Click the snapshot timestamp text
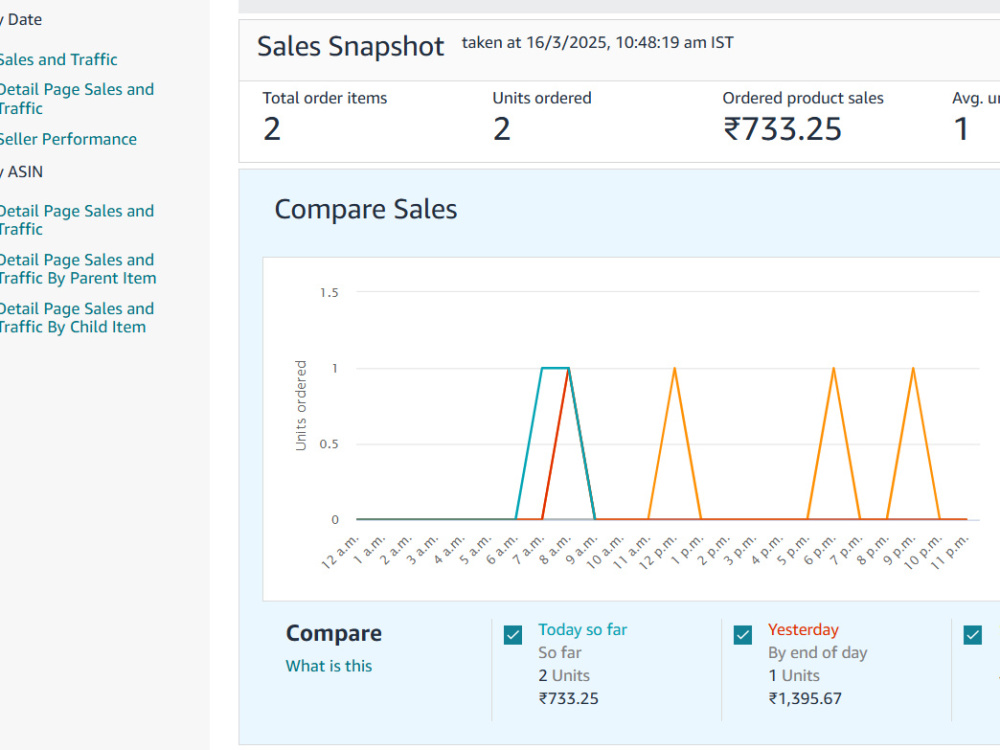 pyautogui.click(x=597, y=43)
